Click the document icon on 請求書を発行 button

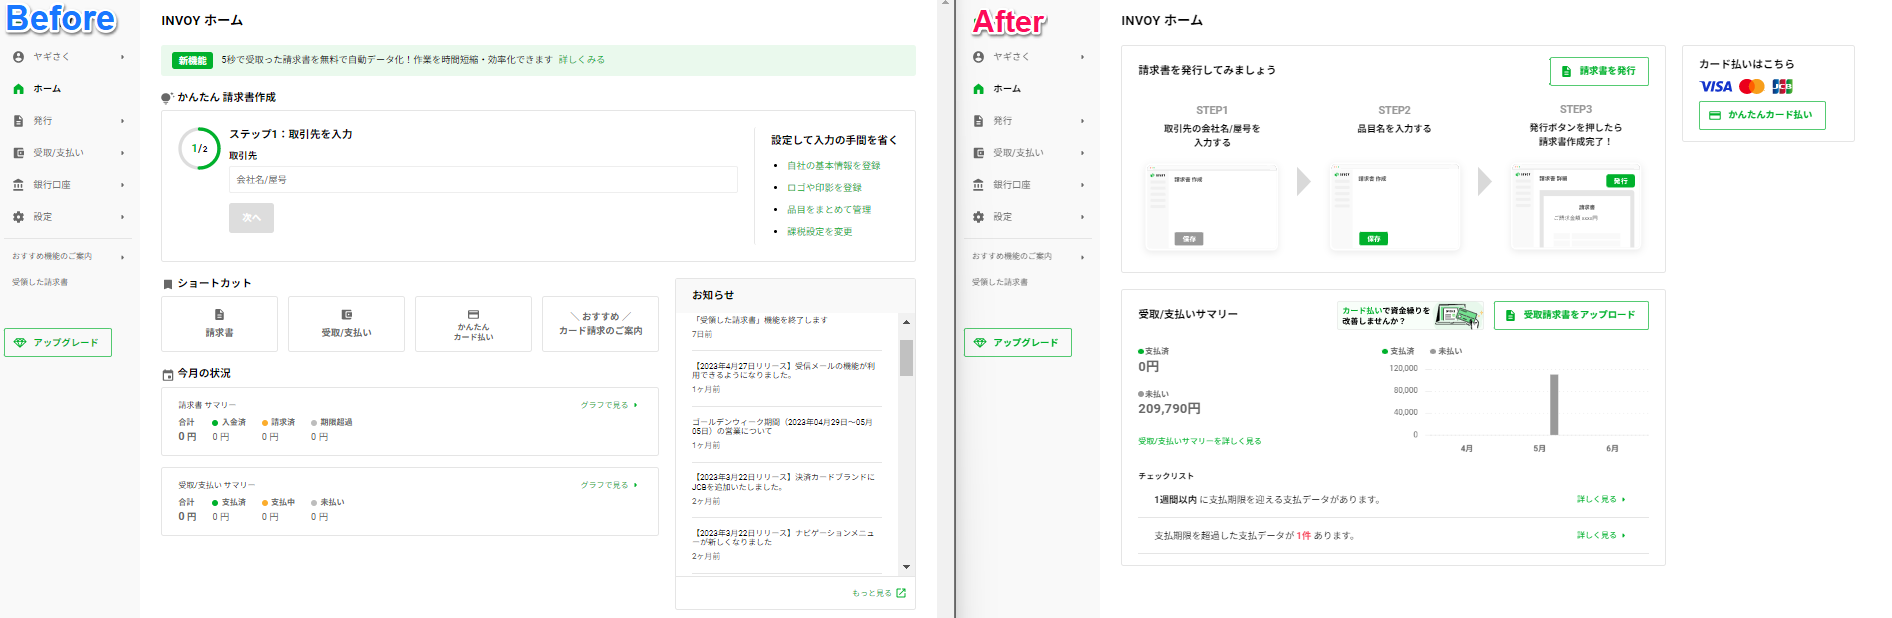(1566, 71)
